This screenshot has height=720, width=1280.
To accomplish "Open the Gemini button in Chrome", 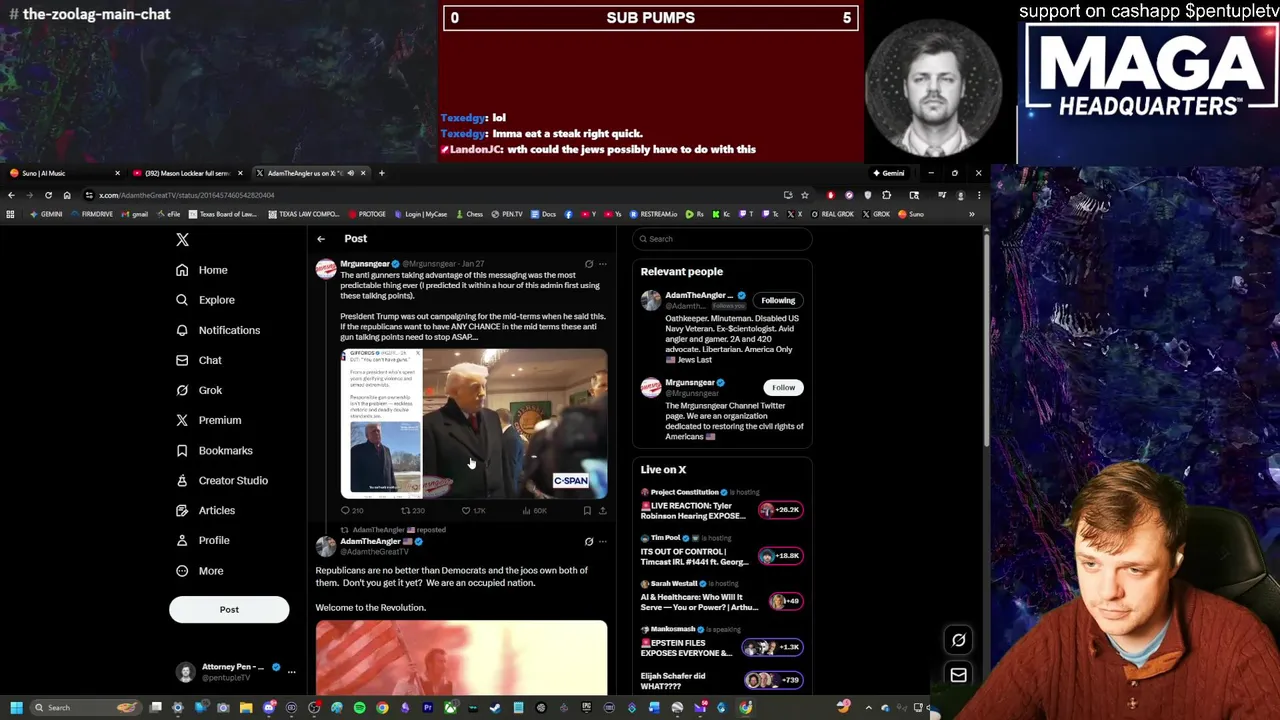I will click(888, 173).
